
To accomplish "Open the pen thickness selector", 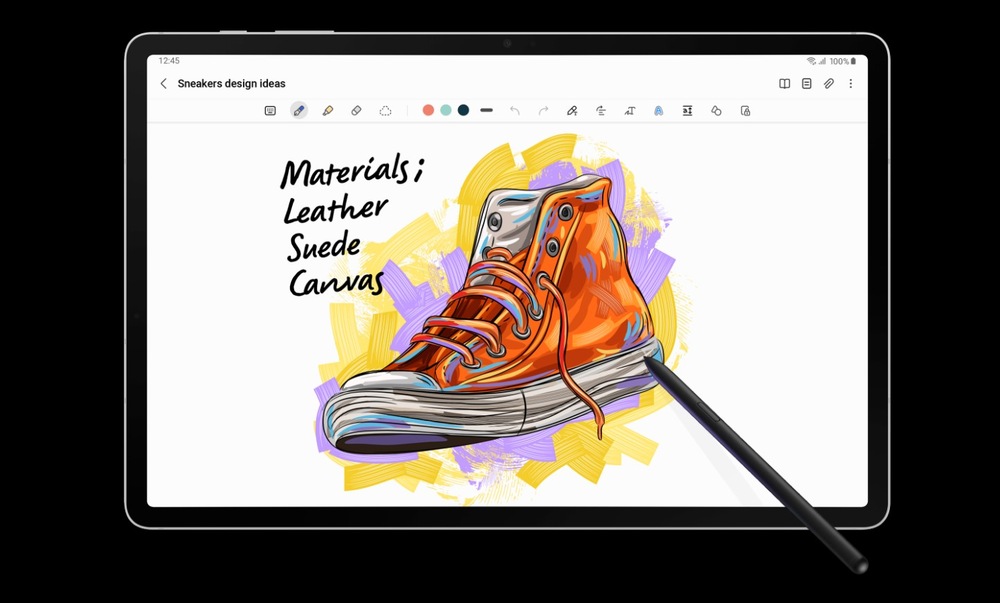I will pyautogui.click(x=486, y=110).
